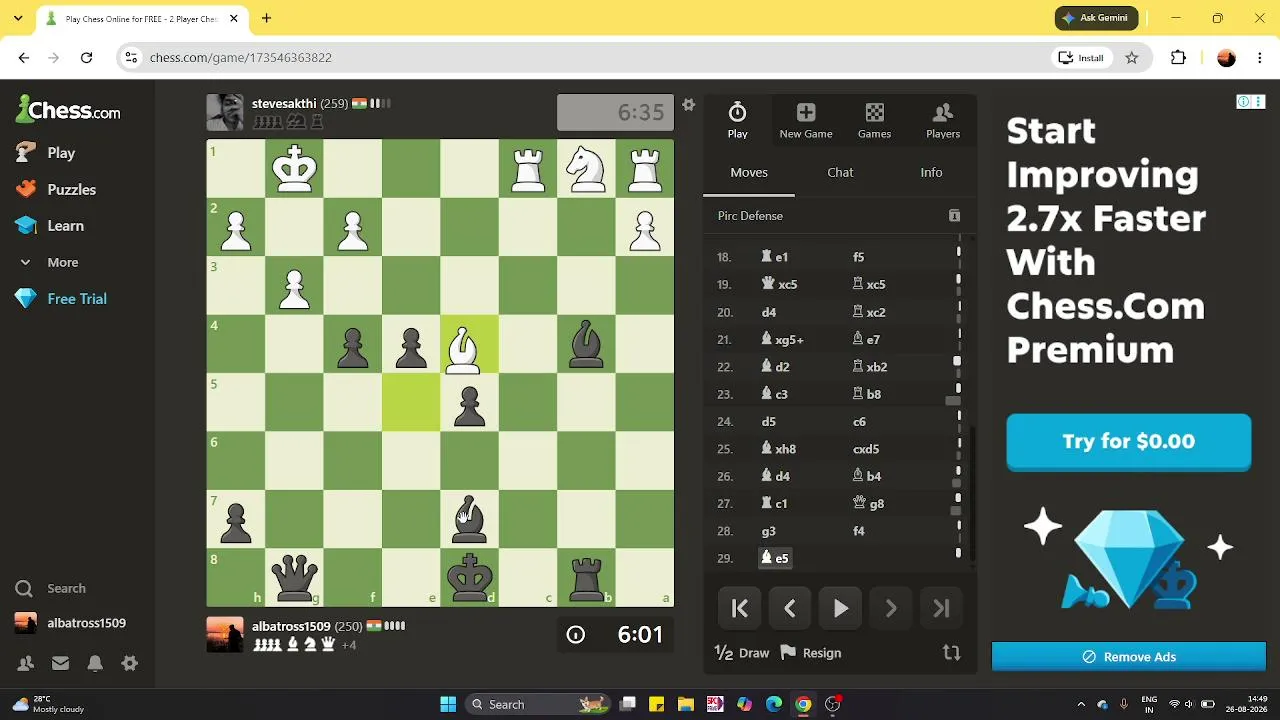Image resolution: width=1280 pixels, height=720 pixels.
Task: Select move 24 d5 in move list
Action: [768, 422]
